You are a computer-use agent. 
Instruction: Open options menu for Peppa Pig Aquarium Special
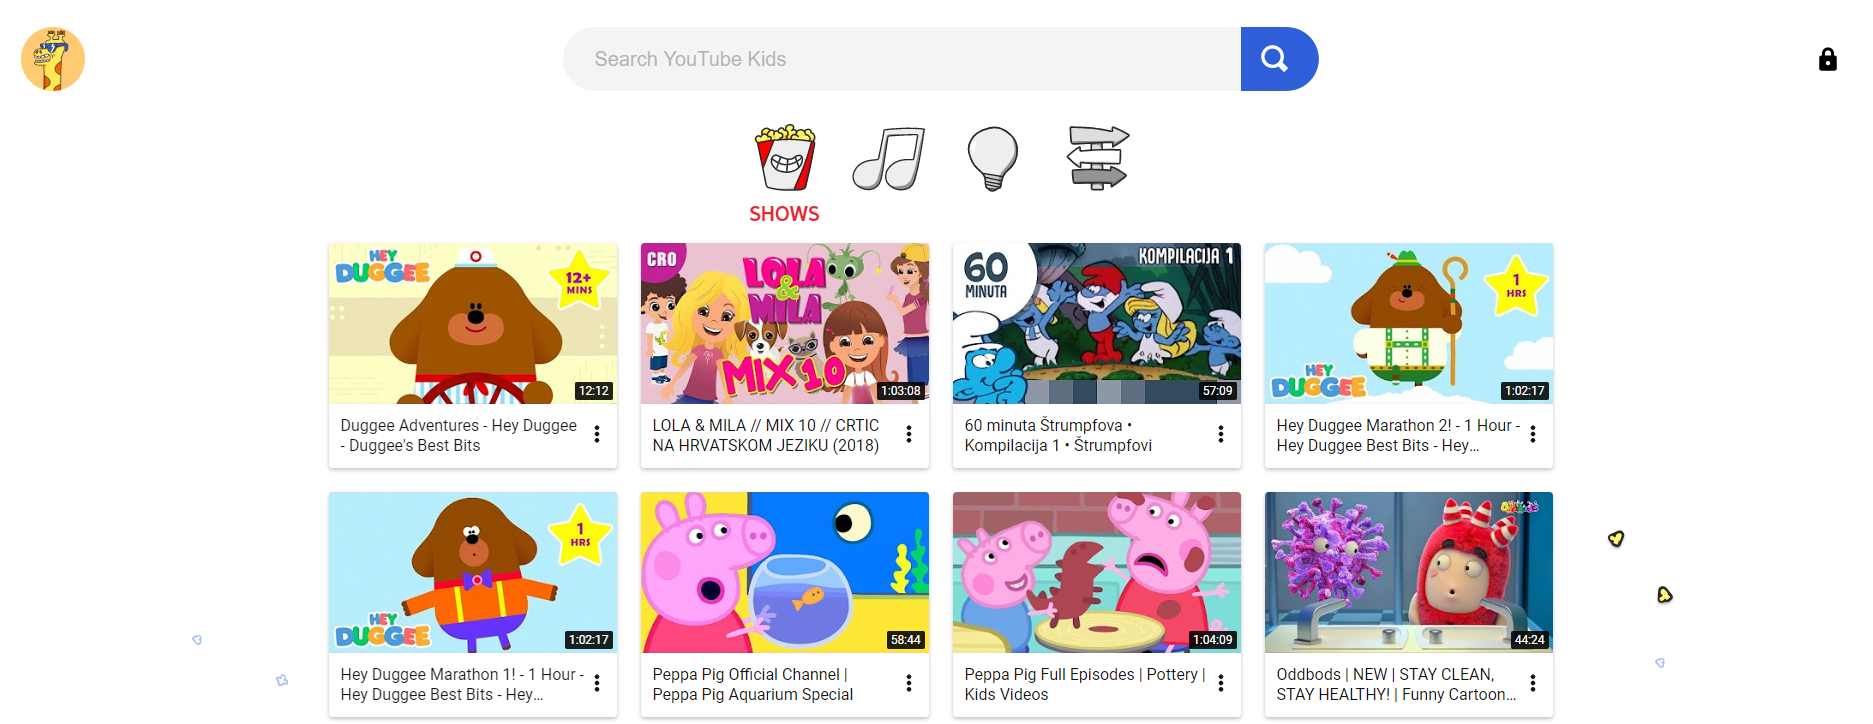pyautogui.click(x=909, y=683)
